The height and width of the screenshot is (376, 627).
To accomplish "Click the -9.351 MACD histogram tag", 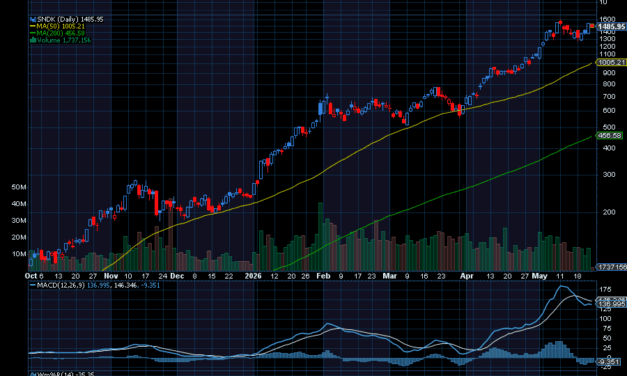I will pos(609,362).
